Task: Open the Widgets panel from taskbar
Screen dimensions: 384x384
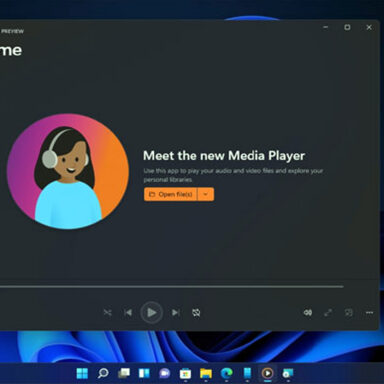Action: tap(144, 373)
